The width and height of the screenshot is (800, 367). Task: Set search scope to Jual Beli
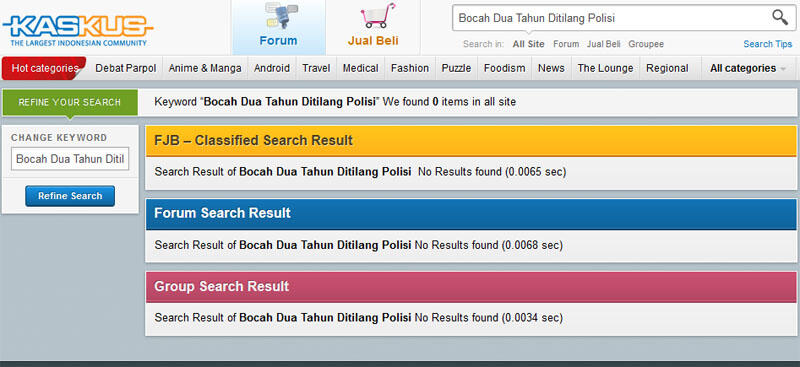click(x=604, y=44)
